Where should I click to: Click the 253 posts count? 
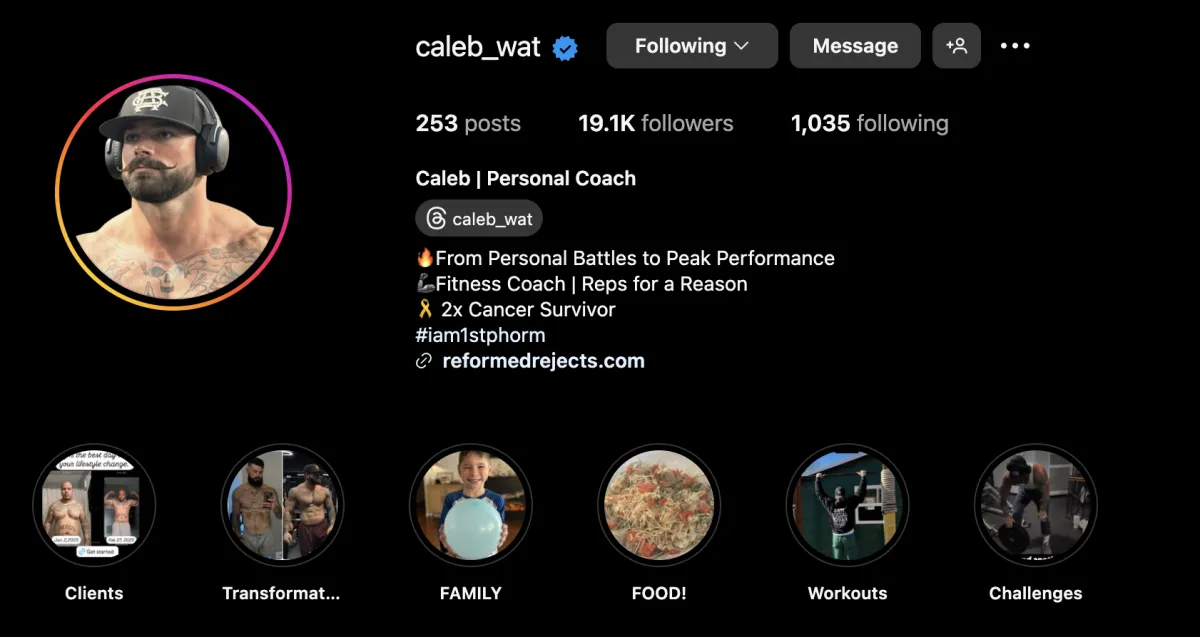(x=468, y=124)
